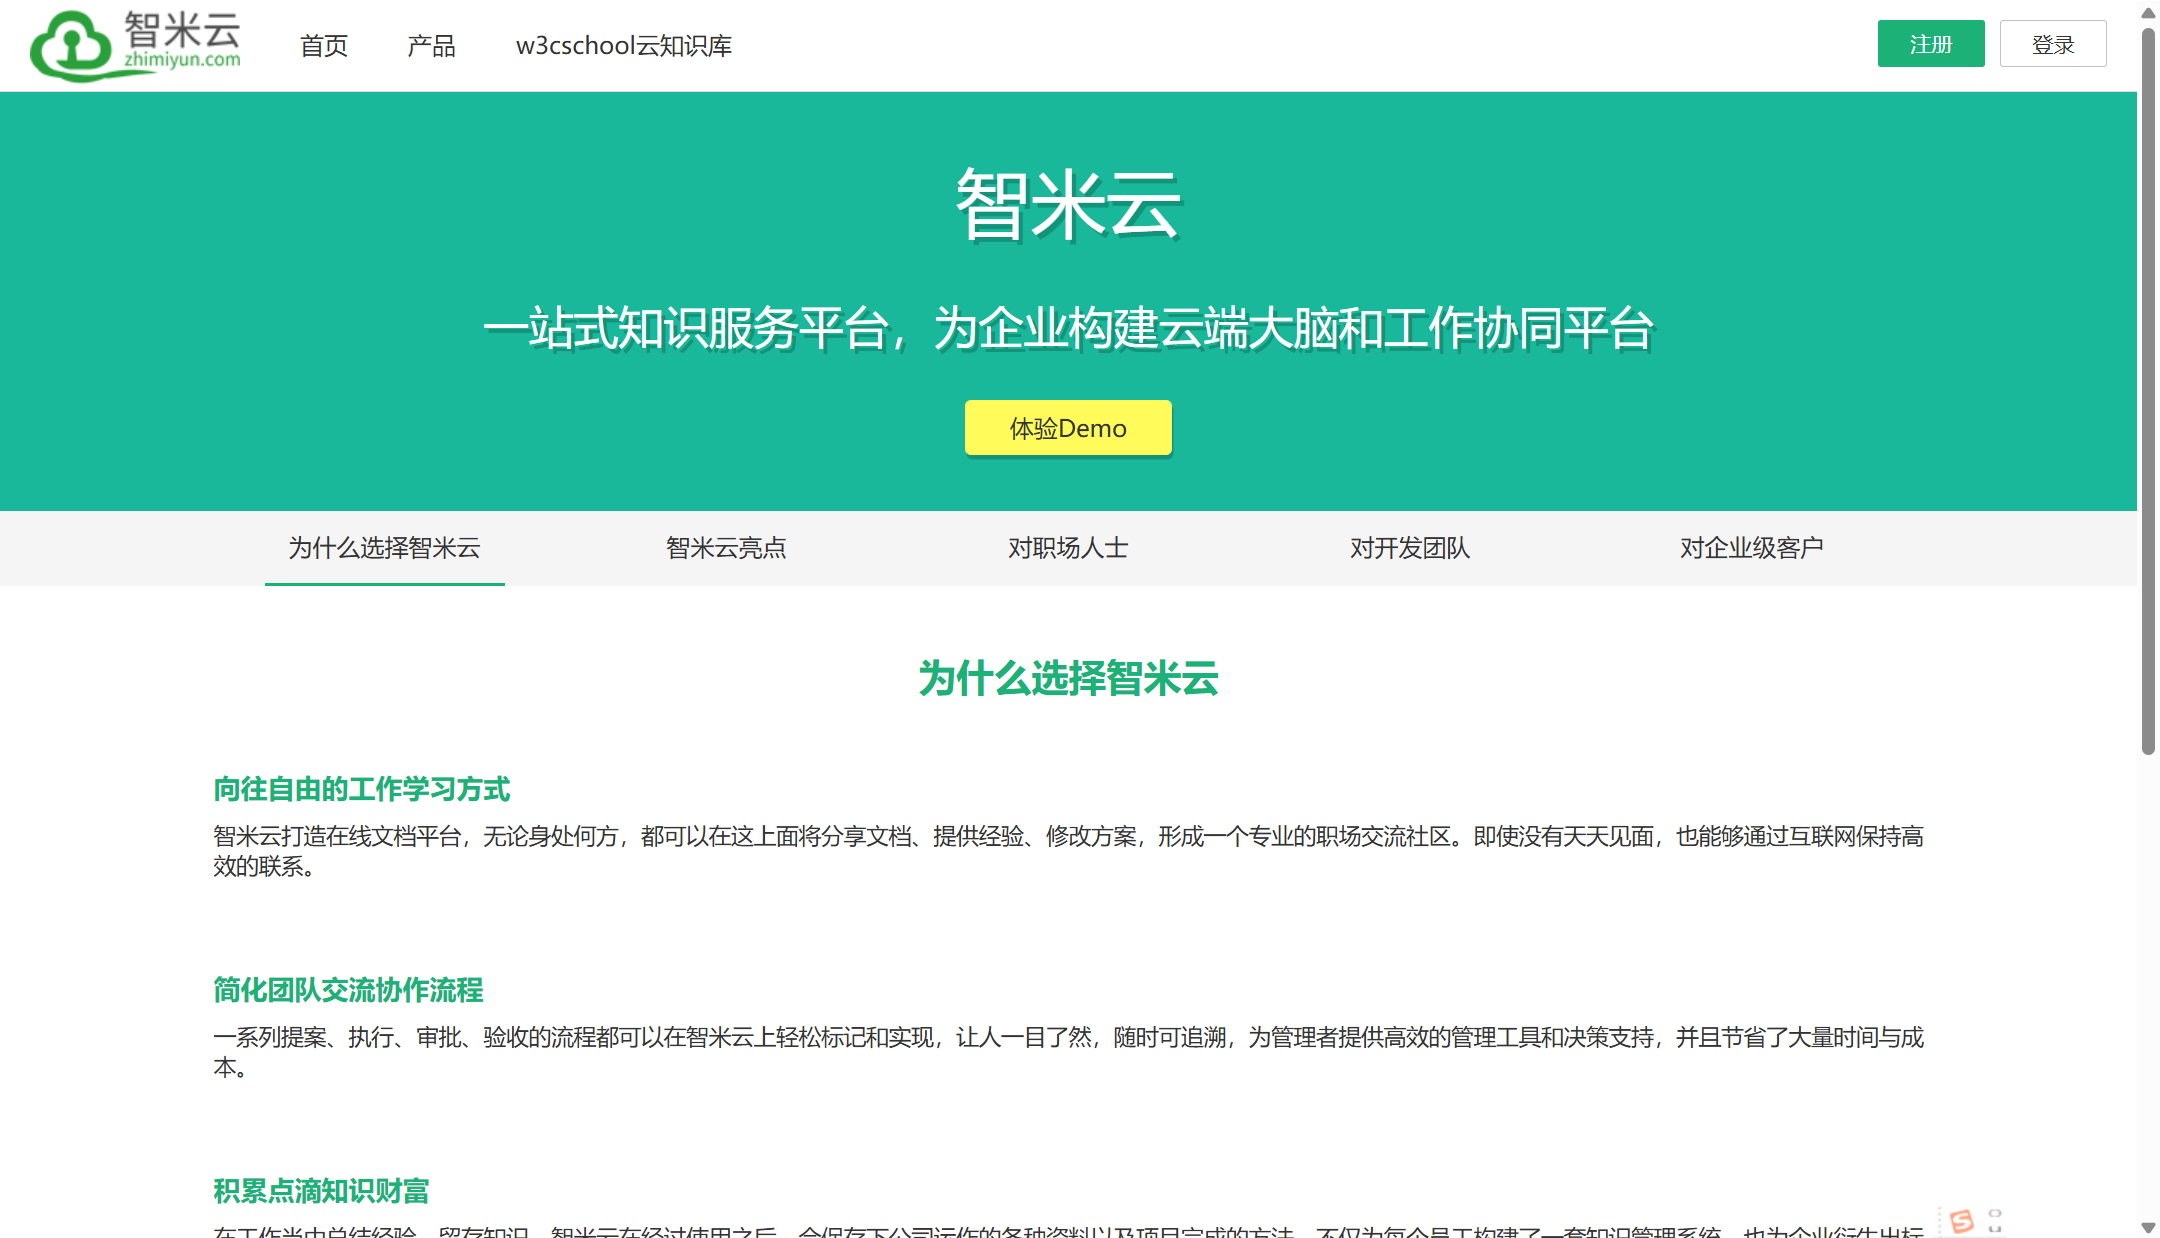Click the 注册 button
This screenshot has width=2160, height=1238.
1931,43
